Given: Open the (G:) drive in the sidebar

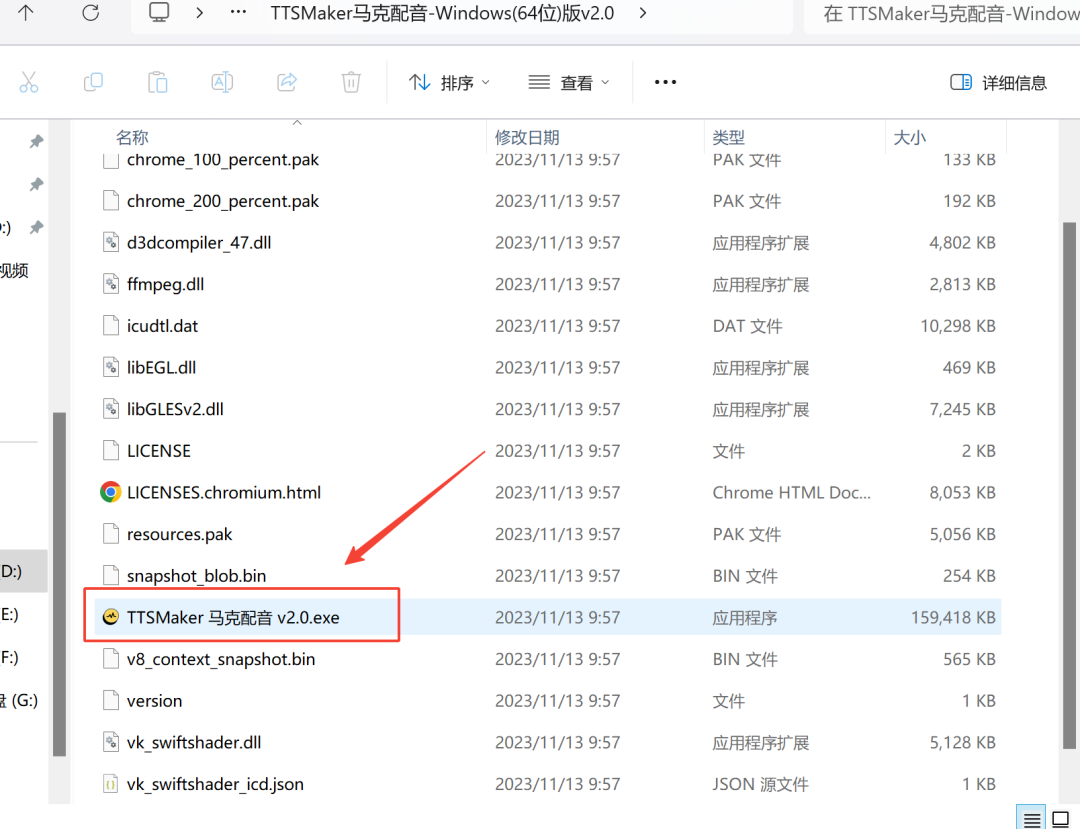Looking at the screenshot, I should [19, 701].
